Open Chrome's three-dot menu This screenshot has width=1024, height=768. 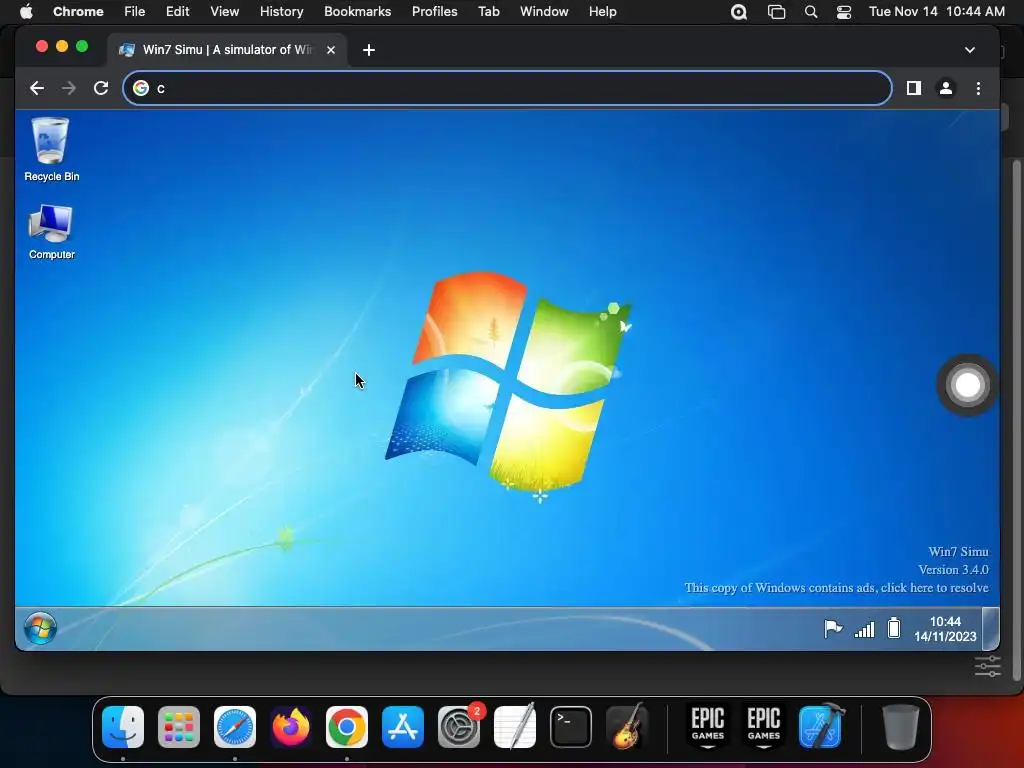pyautogui.click(x=978, y=88)
